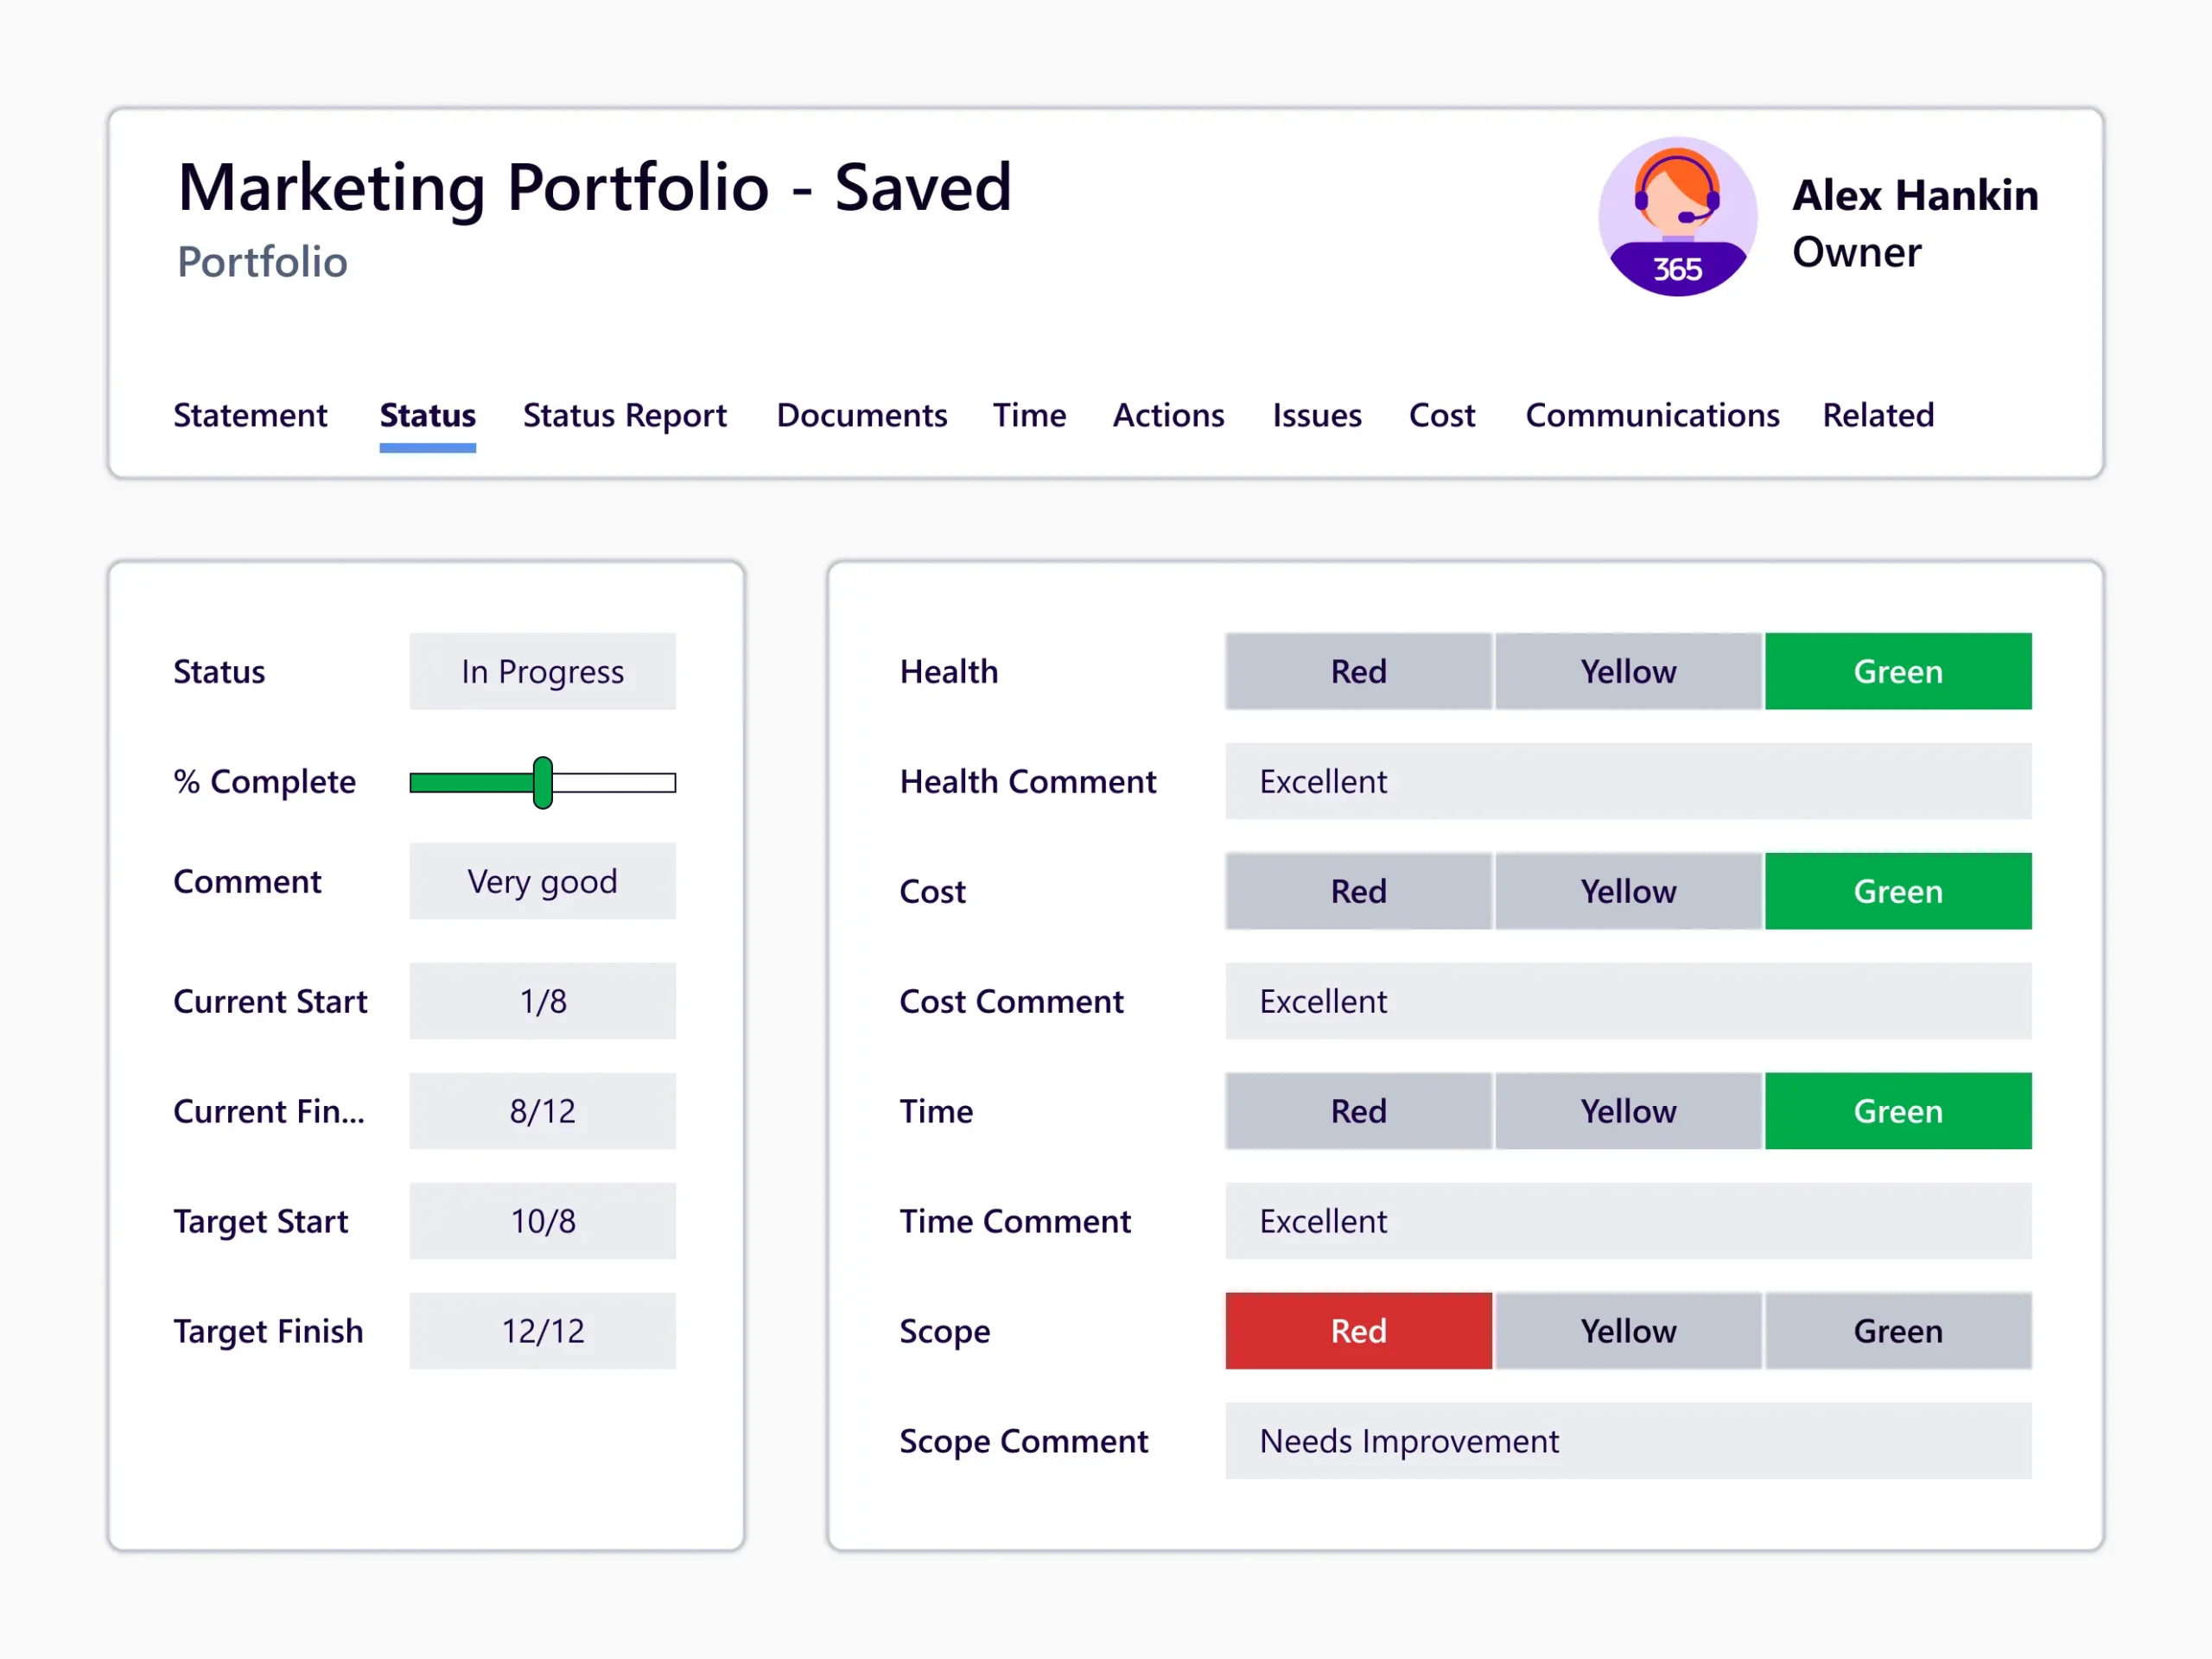Click the Scope Comment input field
Viewport: 2212px width, 1659px height.
tap(1627, 1441)
